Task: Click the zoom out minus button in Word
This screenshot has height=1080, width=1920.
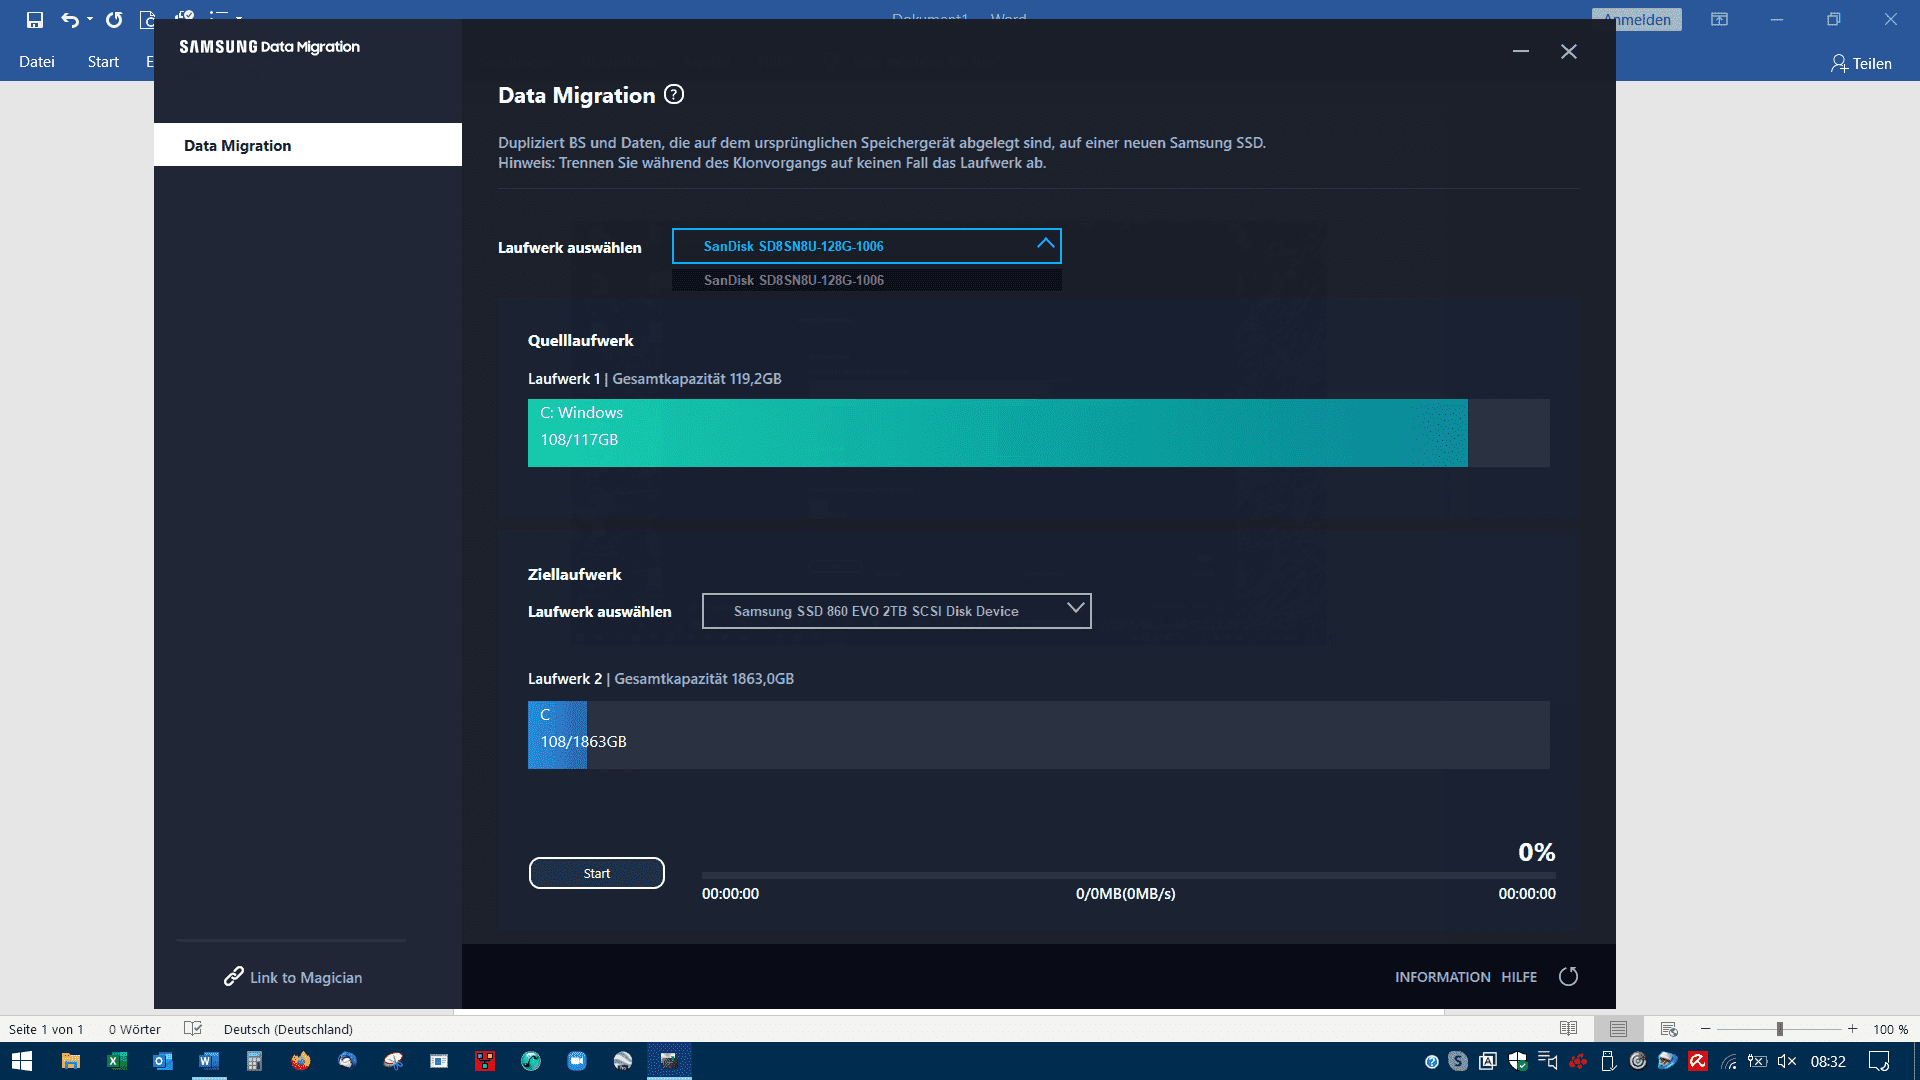Action: (x=1705, y=1029)
